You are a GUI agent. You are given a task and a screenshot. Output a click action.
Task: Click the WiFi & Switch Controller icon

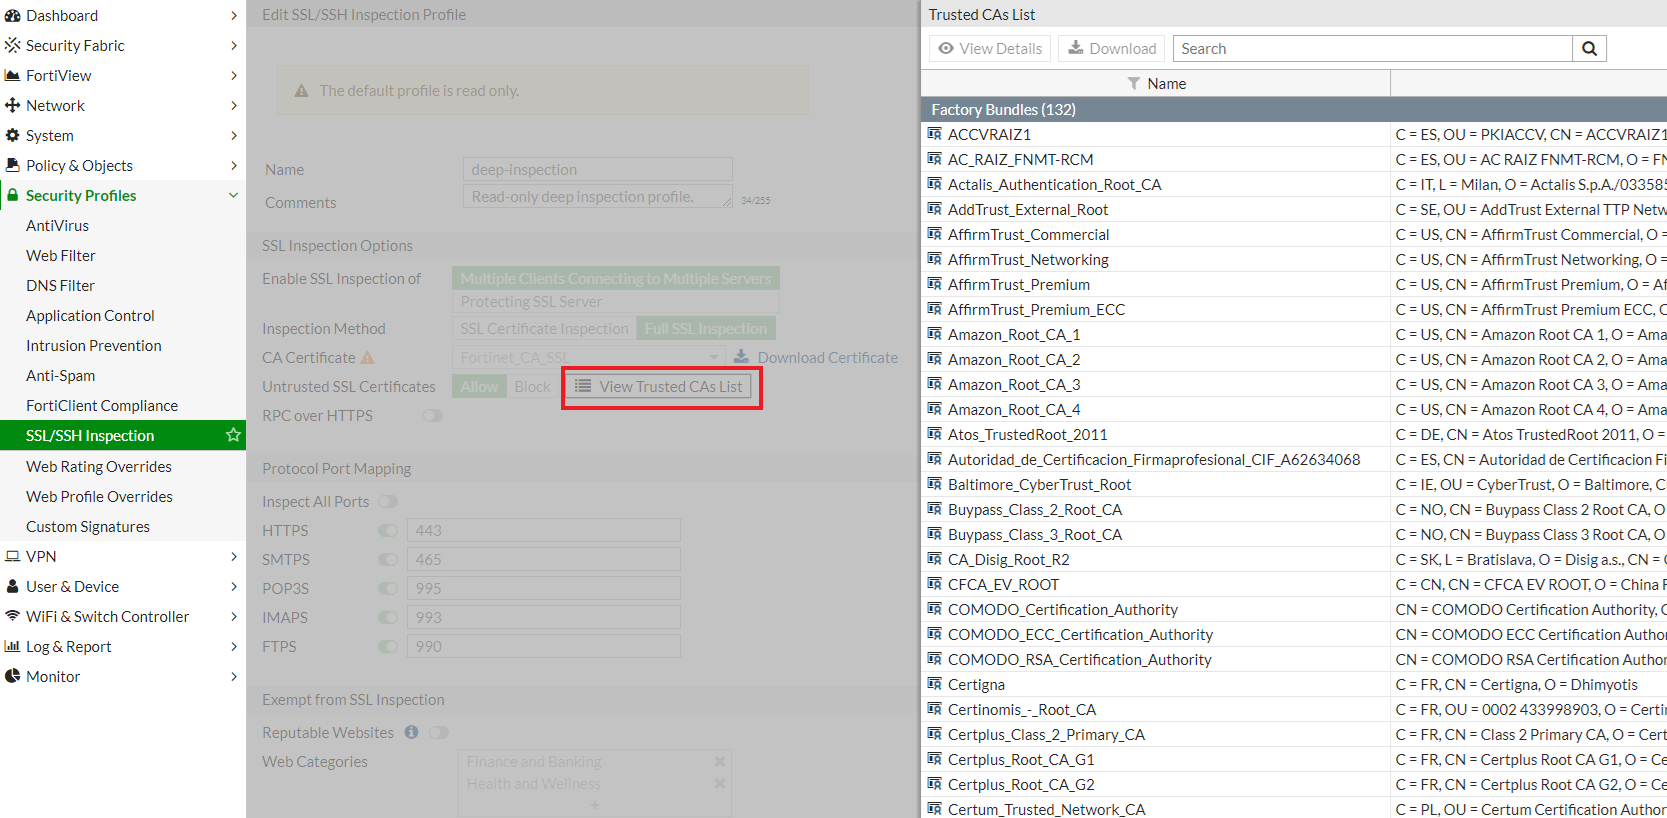tap(13, 617)
